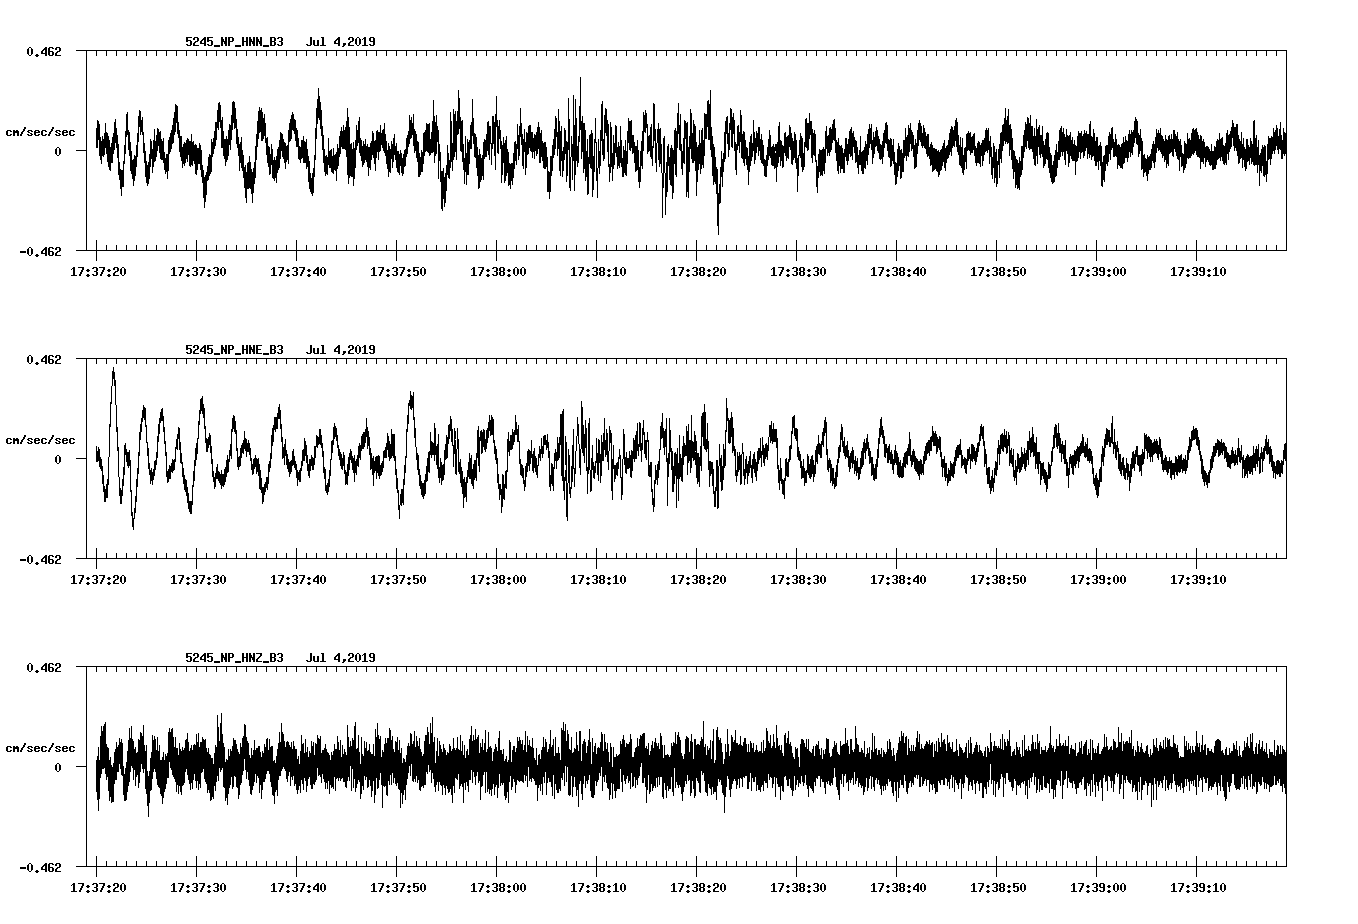The height and width of the screenshot is (924, 1358).
Task: Click the zero axis label on HNE plot
Action: 58,460
